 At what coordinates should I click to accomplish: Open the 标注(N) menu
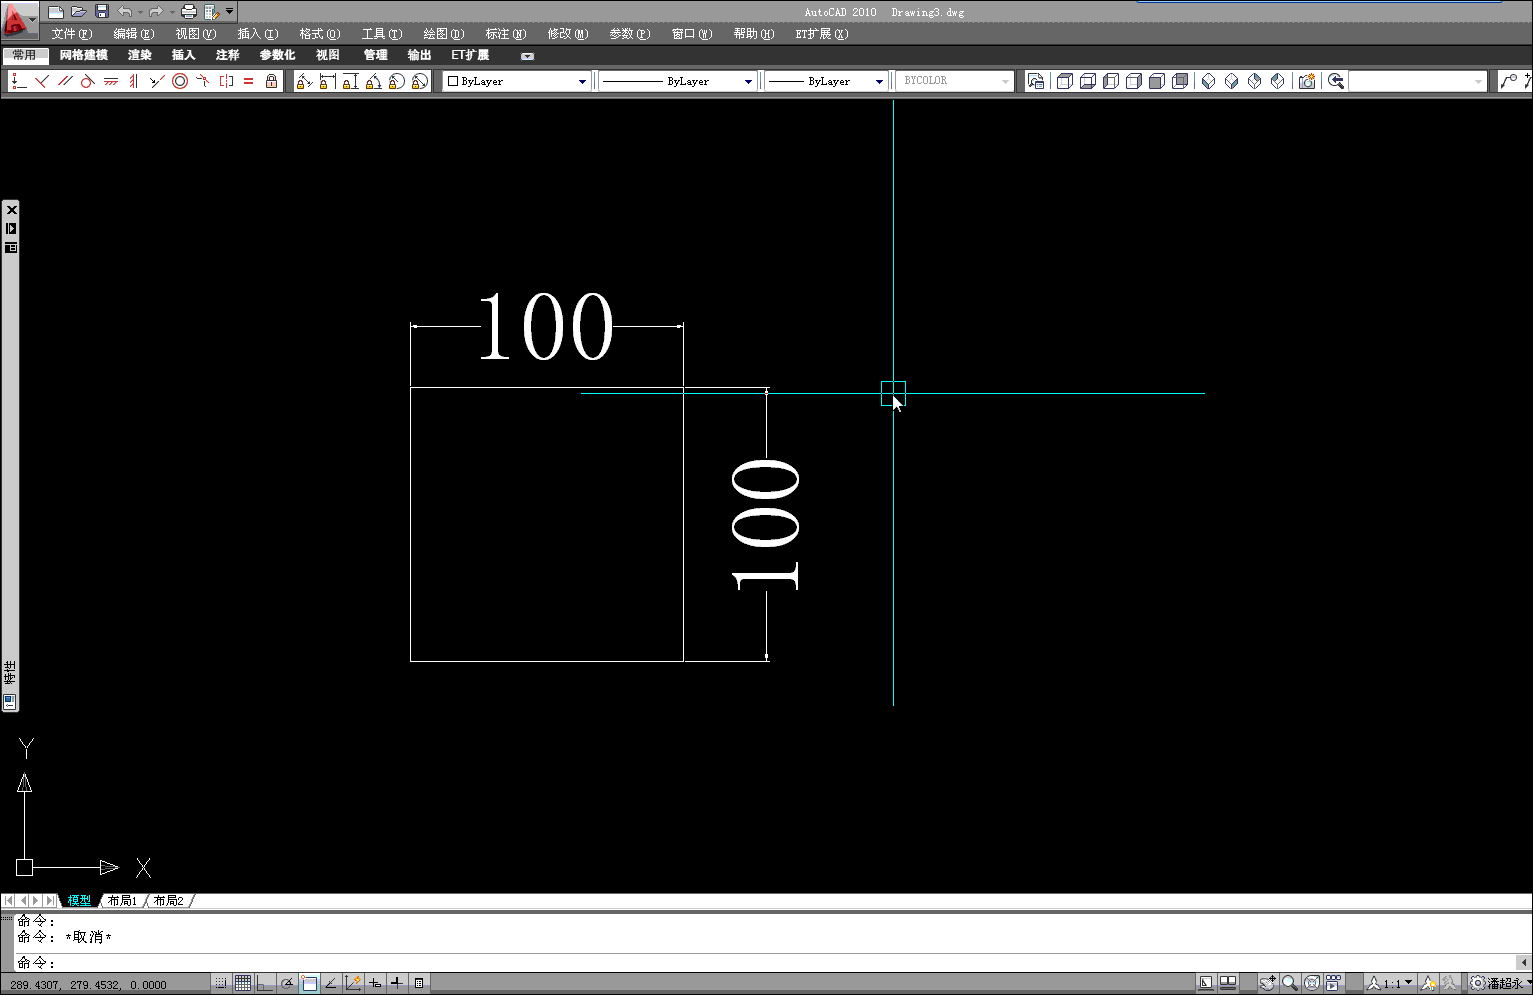(506, 34)
